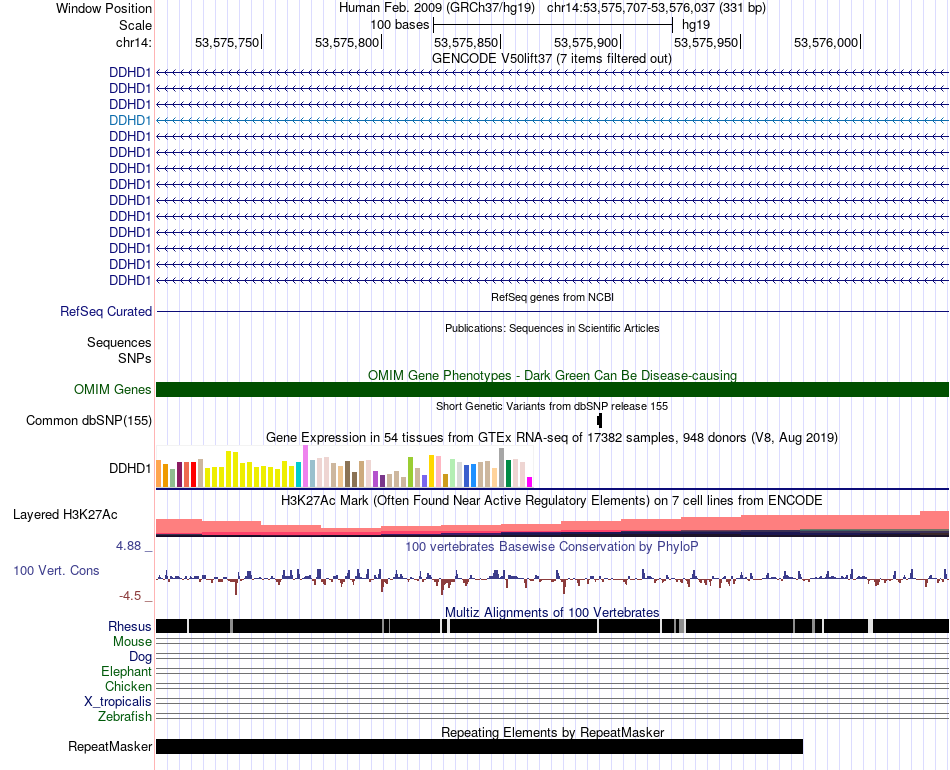Click the light-blue highlighted DDHD1 transcript label
The image size is (950, 770).
pos(130,120)
